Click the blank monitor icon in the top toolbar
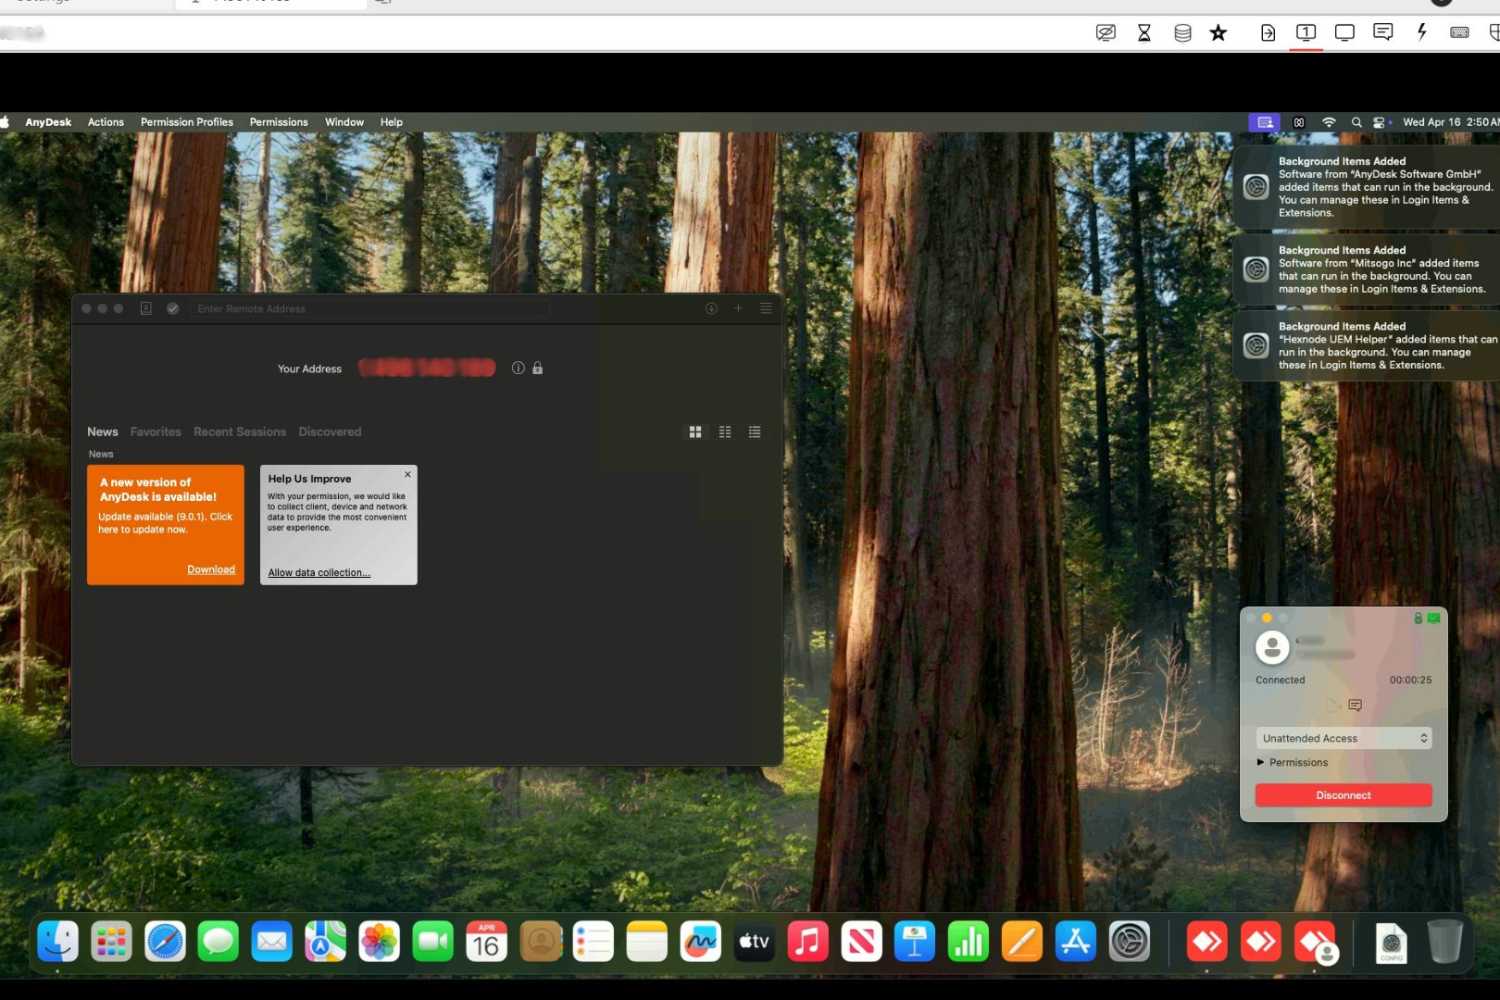 1345,33
